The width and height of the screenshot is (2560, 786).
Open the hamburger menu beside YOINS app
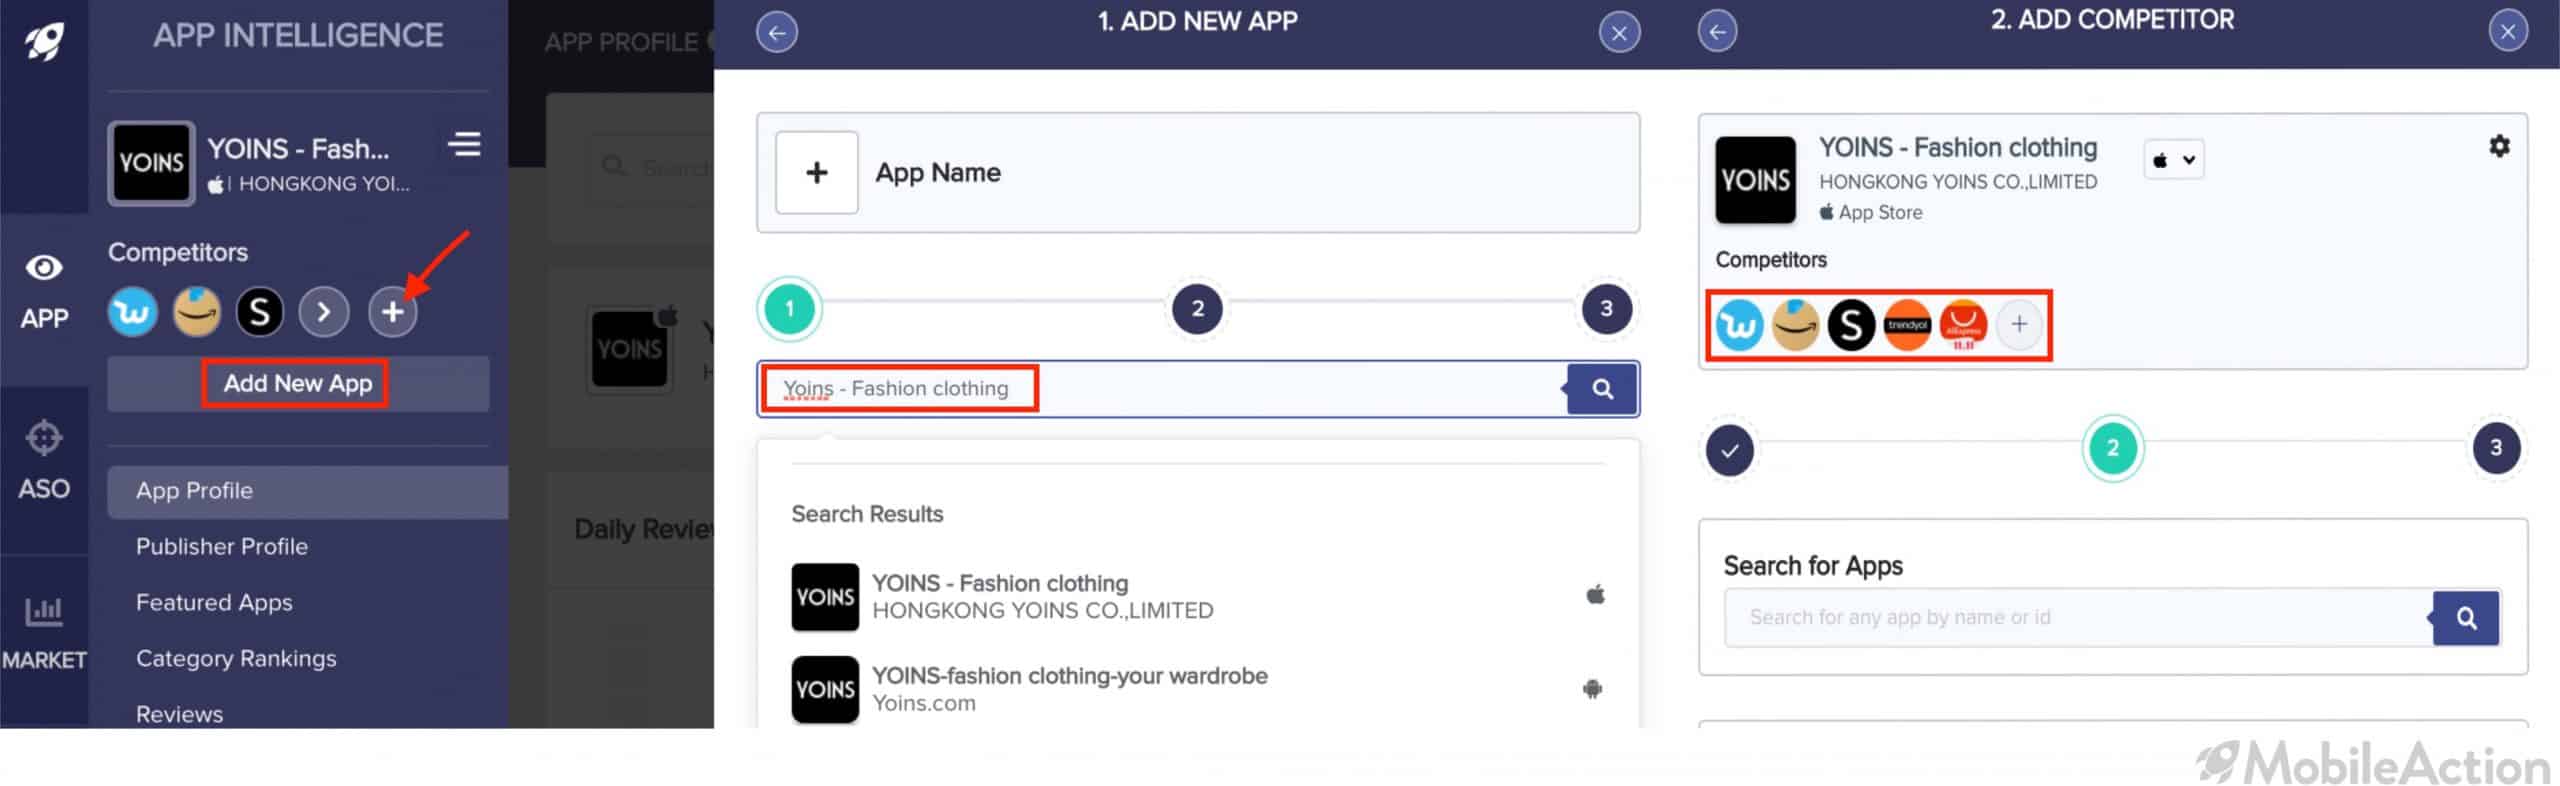tap(464, 145)
